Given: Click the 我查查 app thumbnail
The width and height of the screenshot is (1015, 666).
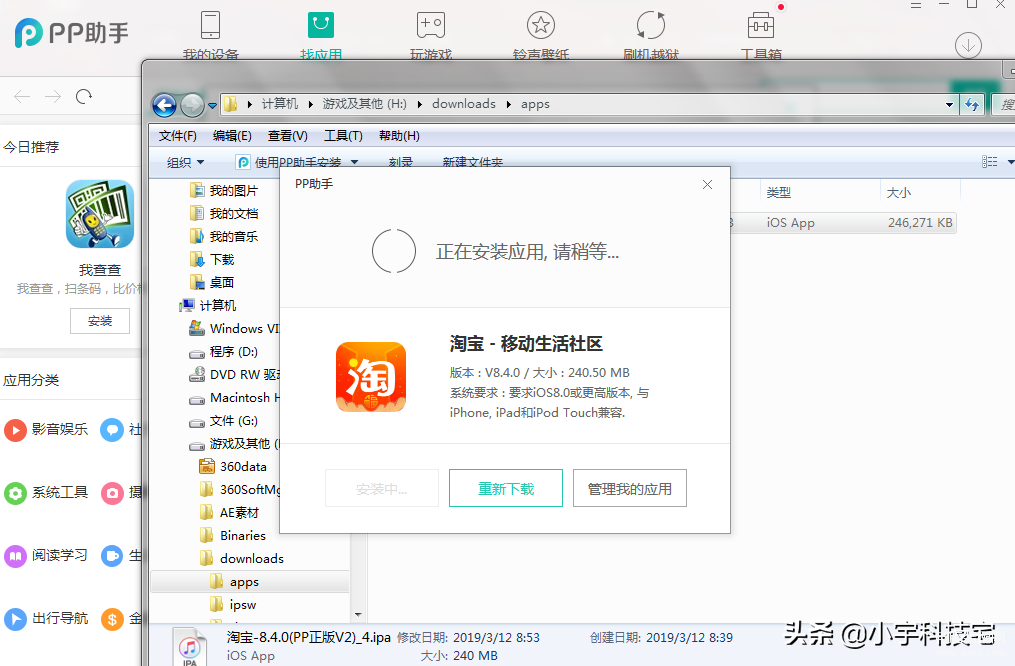Looking at the screenshot, I should click(100, 214).
